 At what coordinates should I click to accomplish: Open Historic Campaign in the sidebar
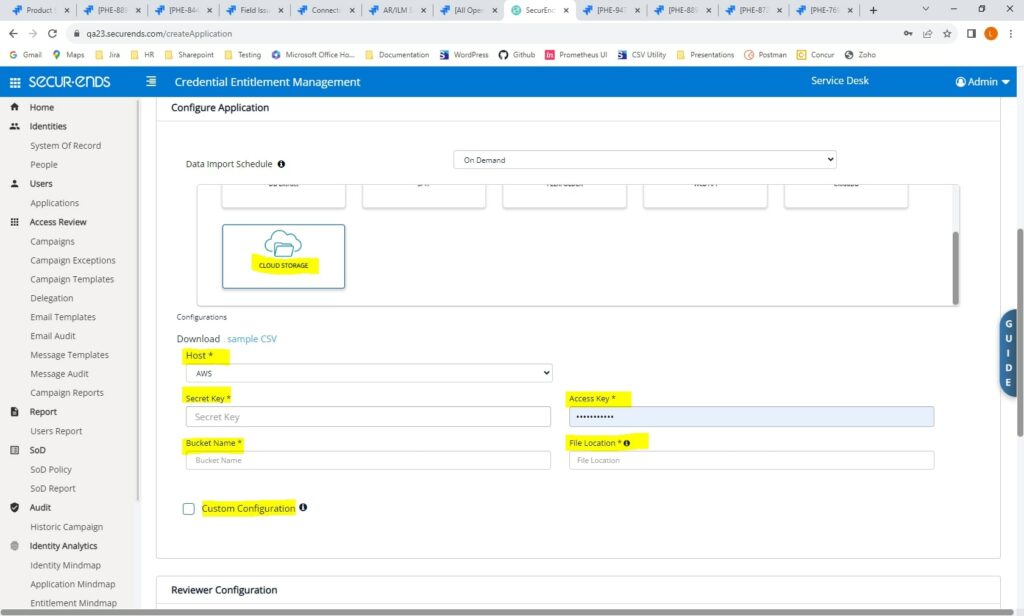coord(67,527)
